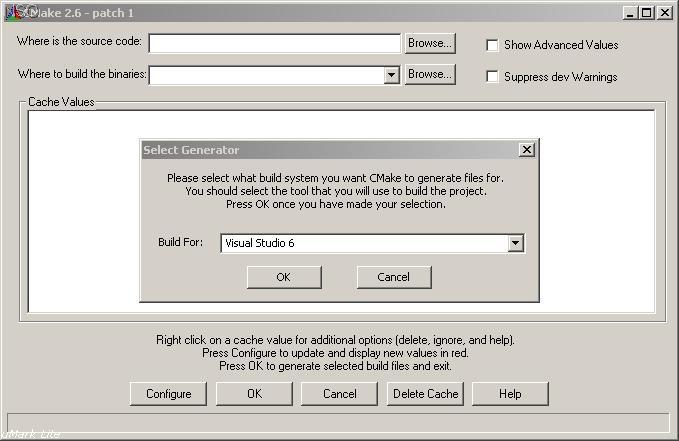Viewport: 679px width, 441px height.
Task: Toggle Suppress dev Warnings checkbox
Action: pos(492,77)
